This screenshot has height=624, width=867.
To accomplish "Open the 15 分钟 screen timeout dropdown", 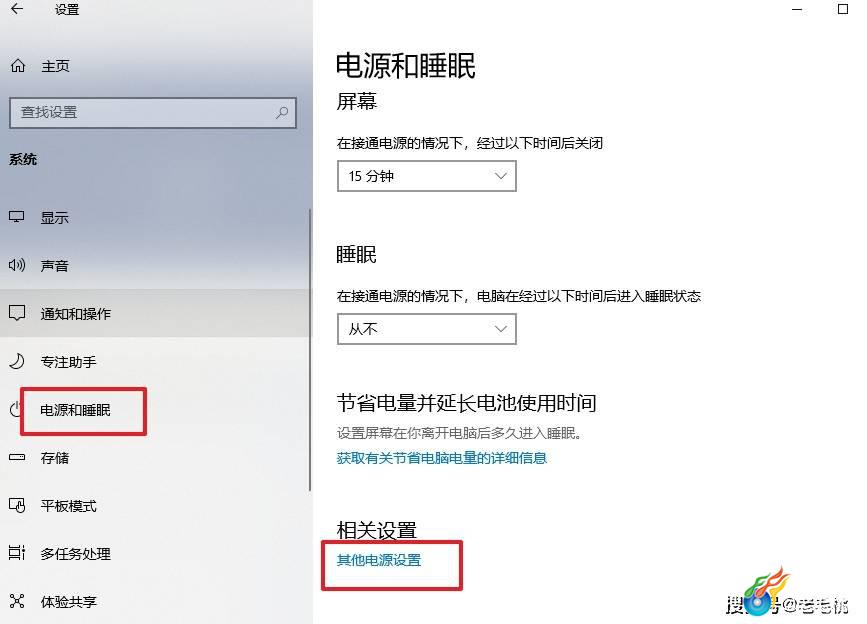I will coord(426,176).
